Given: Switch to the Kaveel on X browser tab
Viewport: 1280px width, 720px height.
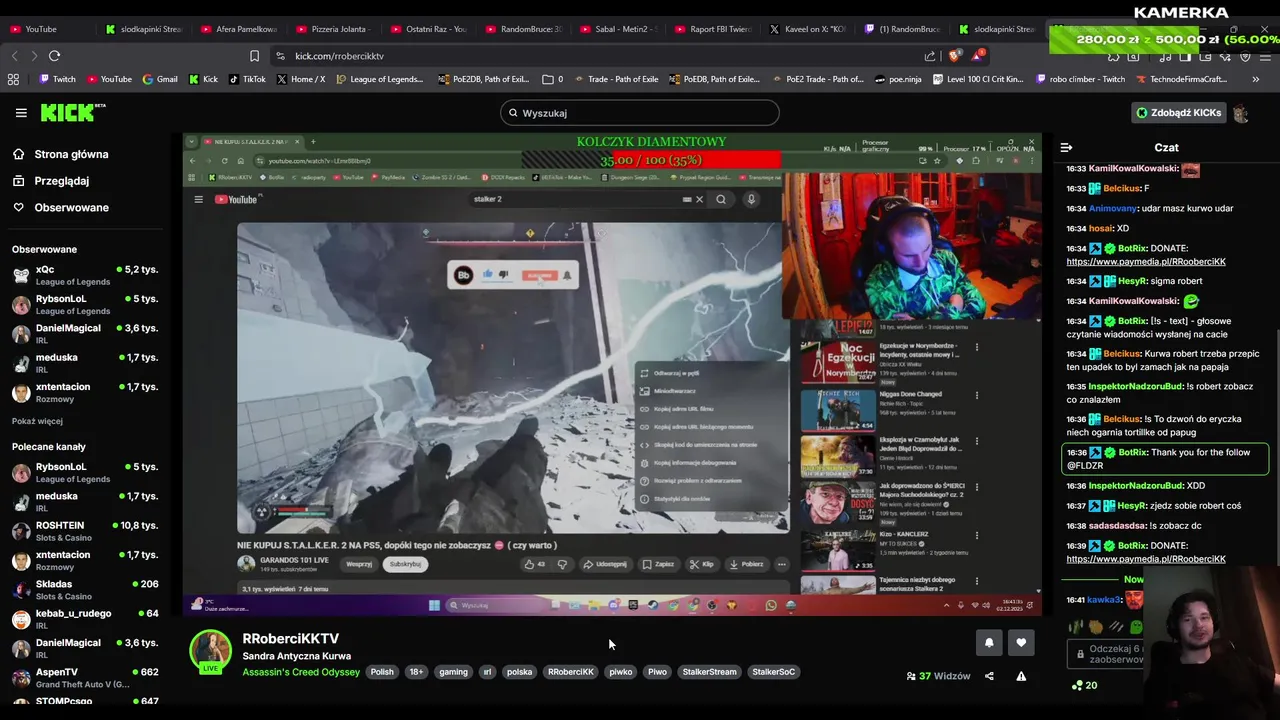Looking at the screenshot, I should tap(807, 29).
